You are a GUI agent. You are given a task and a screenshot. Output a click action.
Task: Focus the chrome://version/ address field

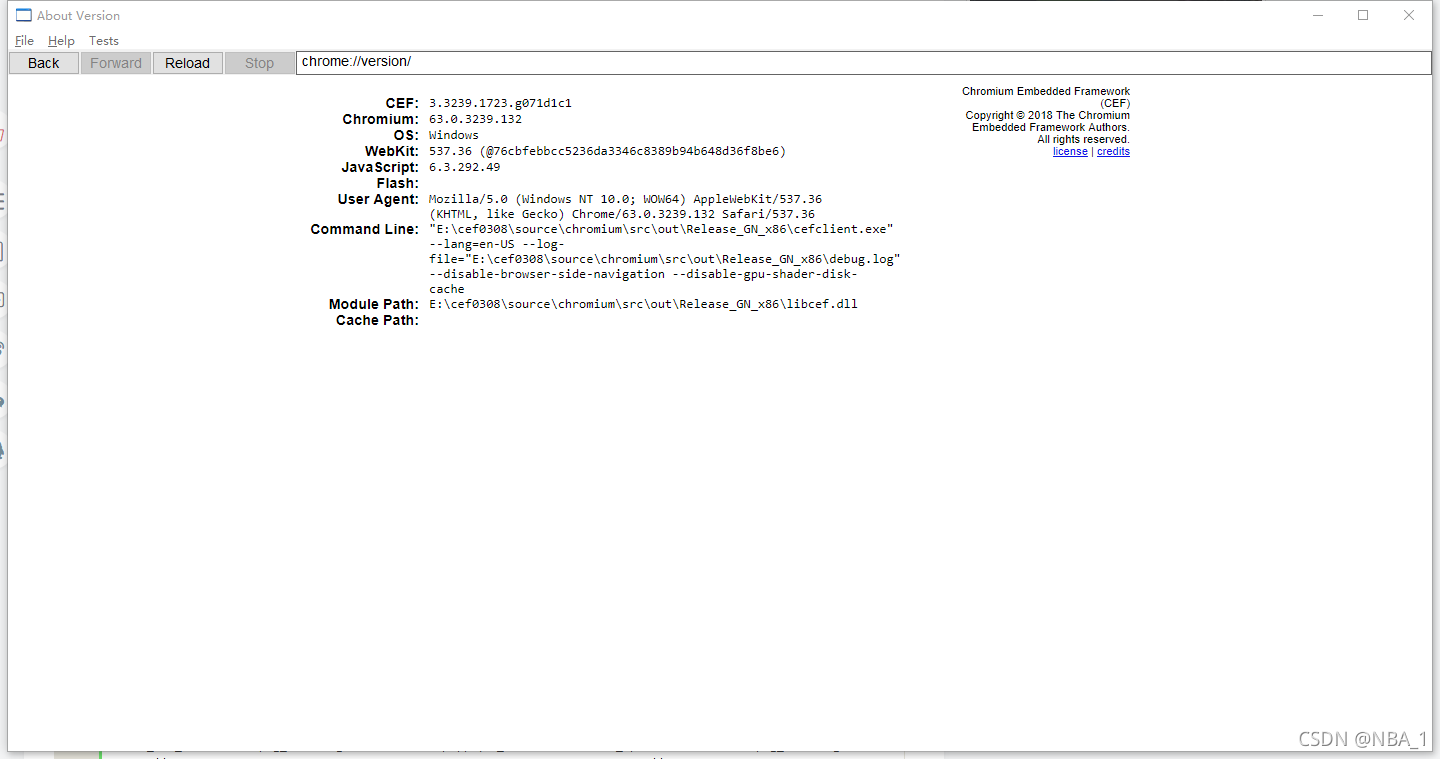[864, 62]
